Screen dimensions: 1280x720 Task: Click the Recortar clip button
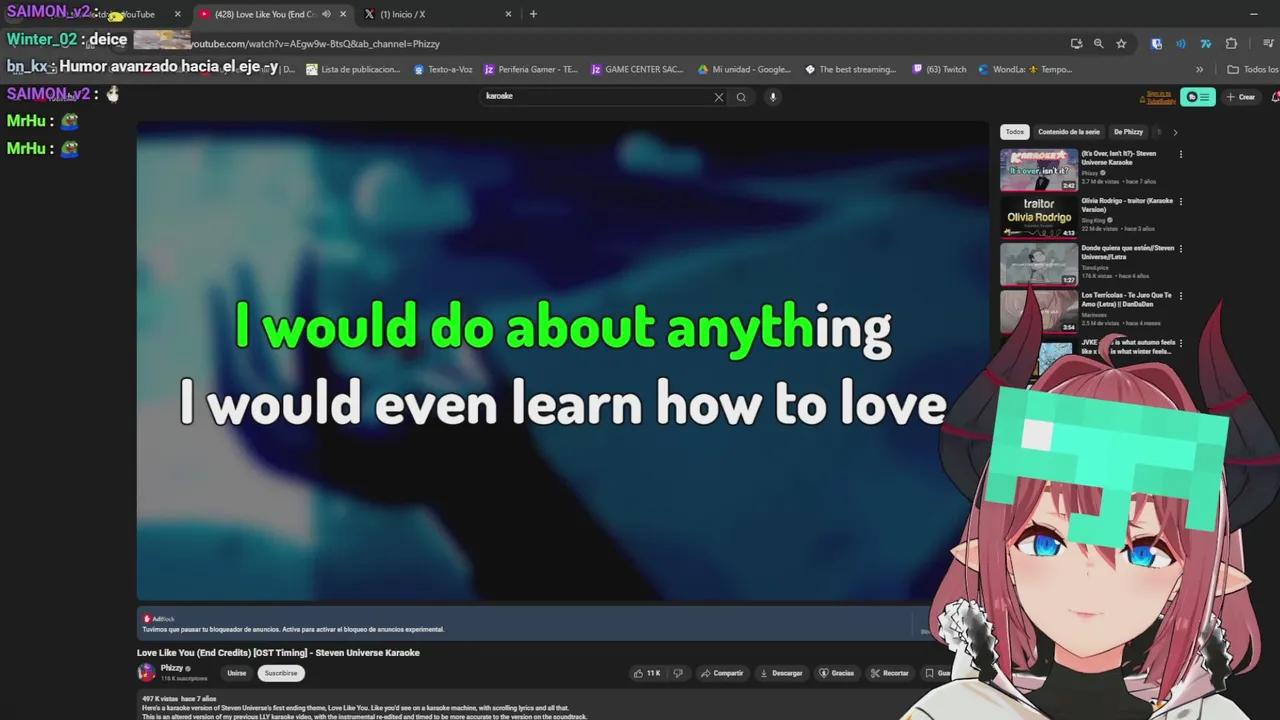point(890,673)
